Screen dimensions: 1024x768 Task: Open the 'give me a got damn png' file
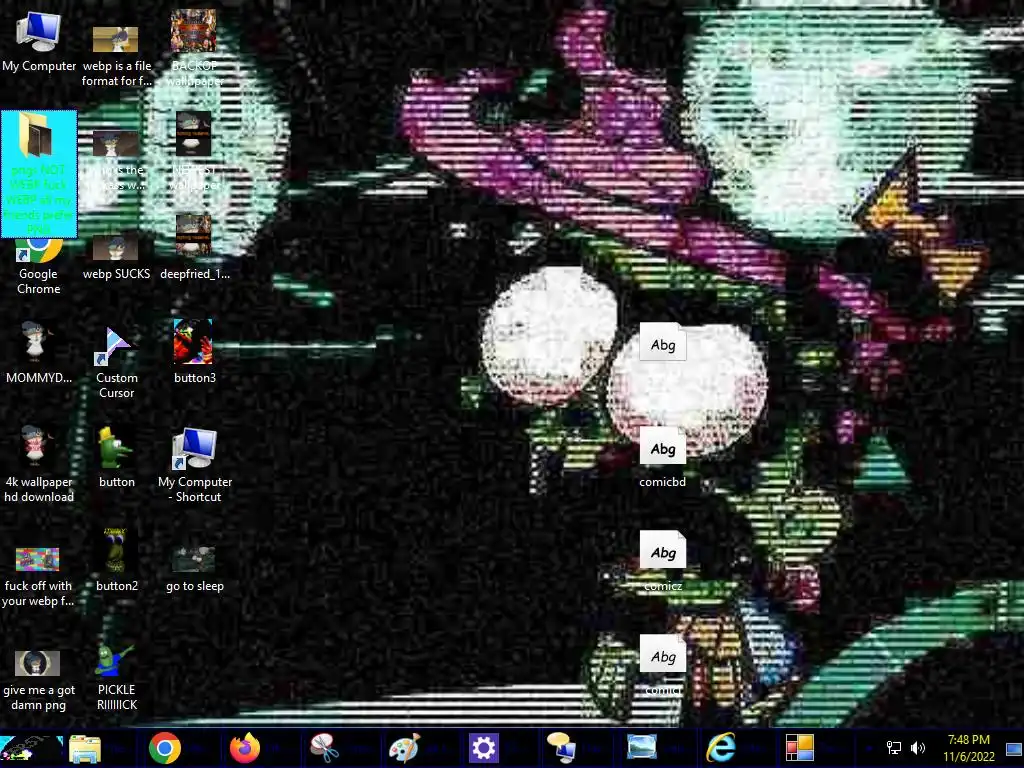39,680
